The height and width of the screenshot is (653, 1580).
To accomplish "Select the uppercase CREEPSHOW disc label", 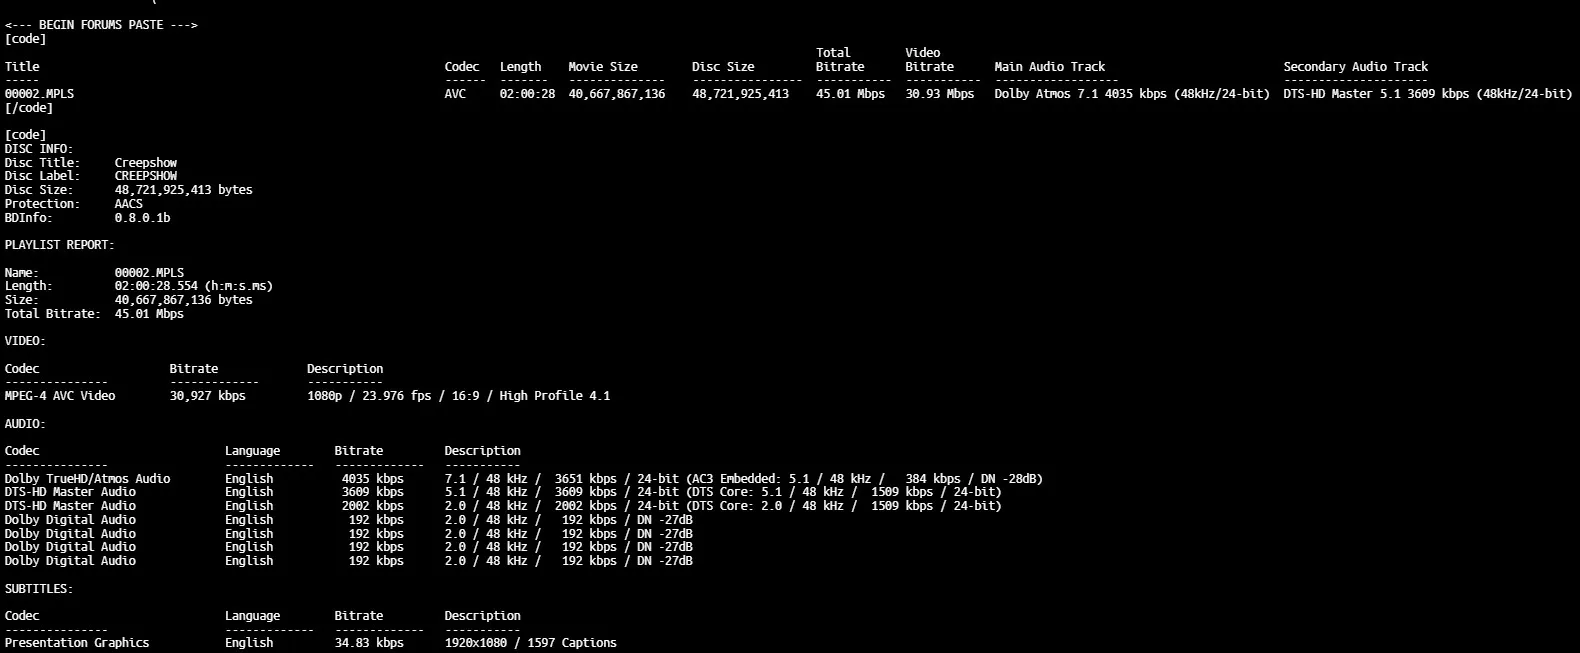I will (145, 176).
